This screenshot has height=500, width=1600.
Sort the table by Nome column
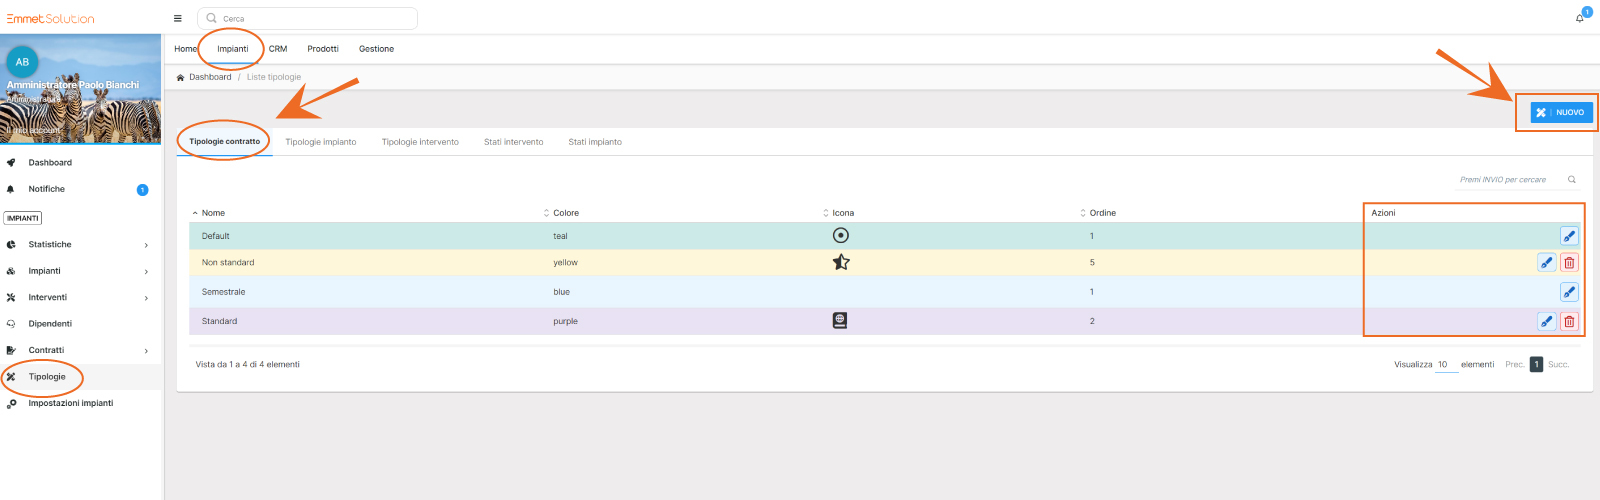click(212, 213)
